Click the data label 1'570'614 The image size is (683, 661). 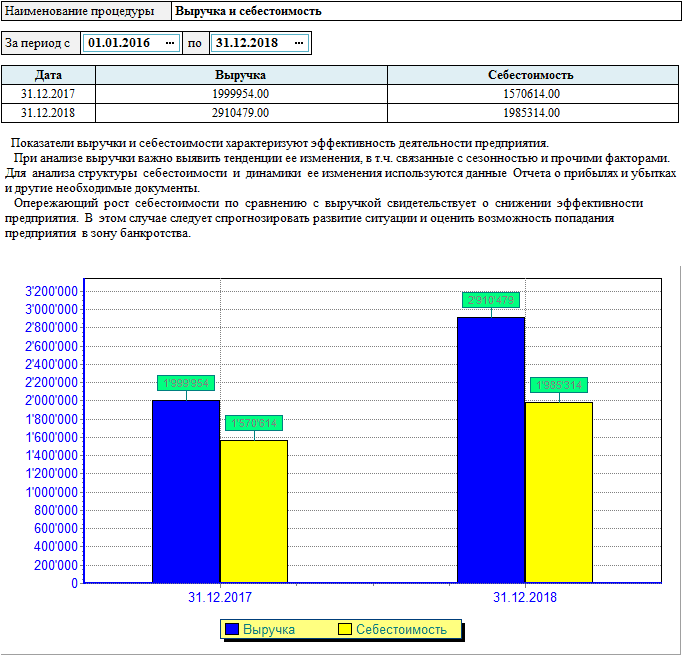coord(254,423)
